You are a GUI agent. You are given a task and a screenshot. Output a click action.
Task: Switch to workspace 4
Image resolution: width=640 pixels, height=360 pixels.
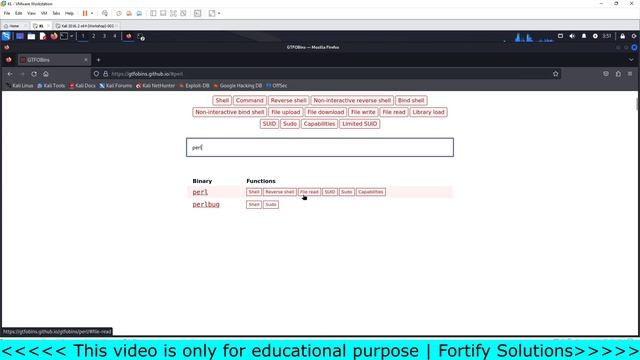coord(115,36)
